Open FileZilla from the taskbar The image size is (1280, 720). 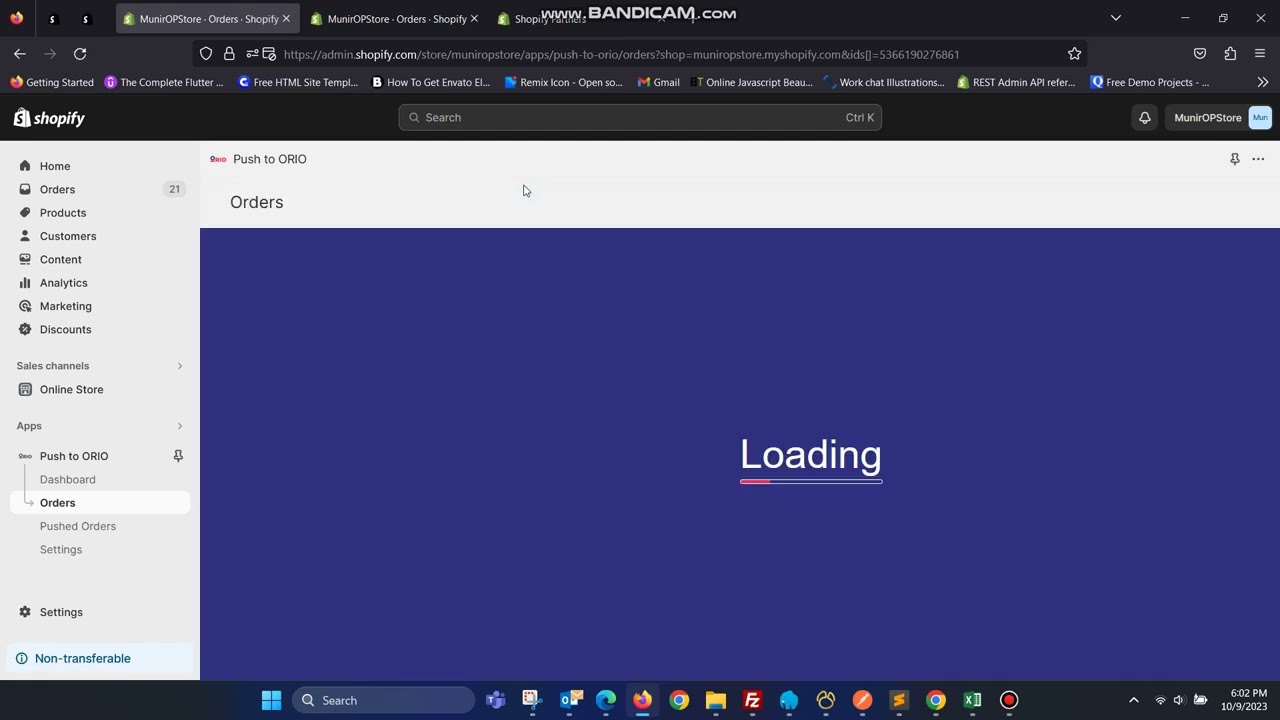pyautogui.click(x=753, y=700)
